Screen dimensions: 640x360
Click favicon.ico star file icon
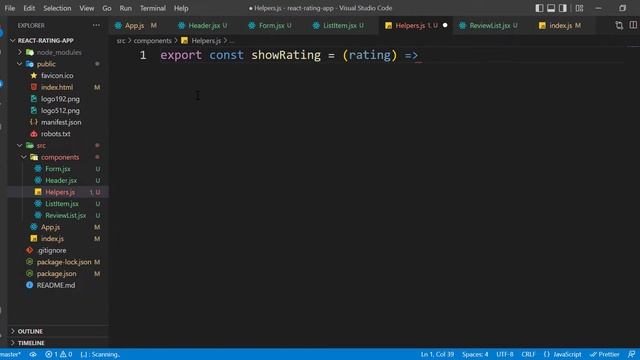[x=34, y=76]
